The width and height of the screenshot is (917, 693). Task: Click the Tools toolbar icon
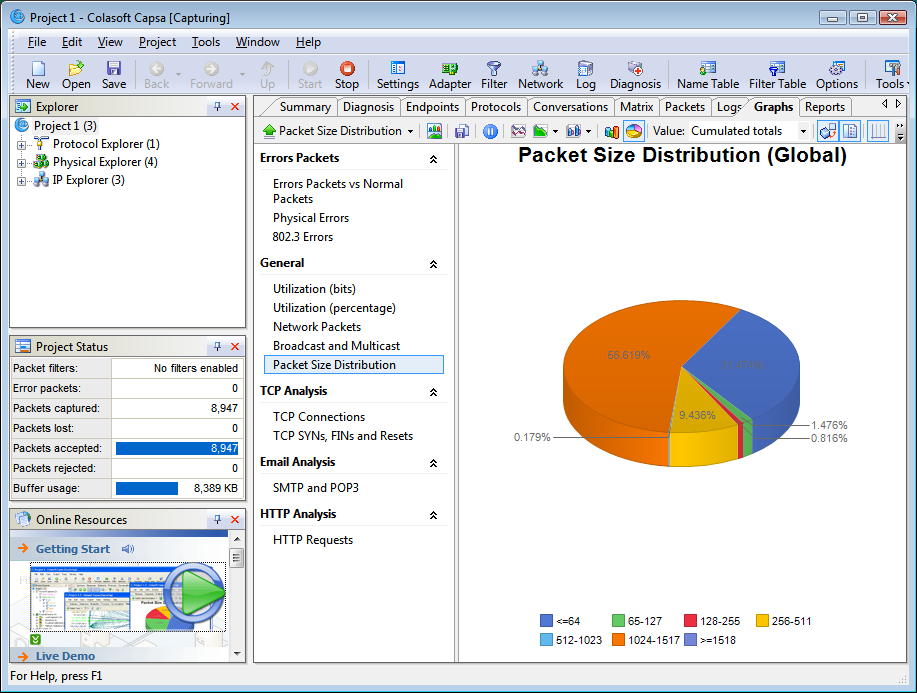[892, 75]
